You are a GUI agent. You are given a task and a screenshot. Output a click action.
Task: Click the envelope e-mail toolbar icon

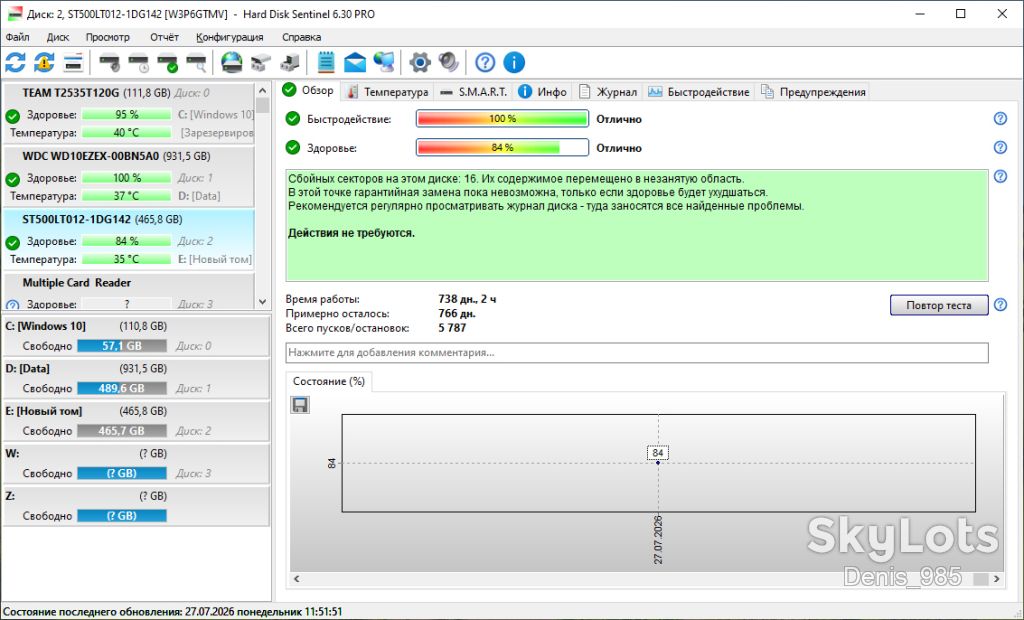(x=355, y=63)
